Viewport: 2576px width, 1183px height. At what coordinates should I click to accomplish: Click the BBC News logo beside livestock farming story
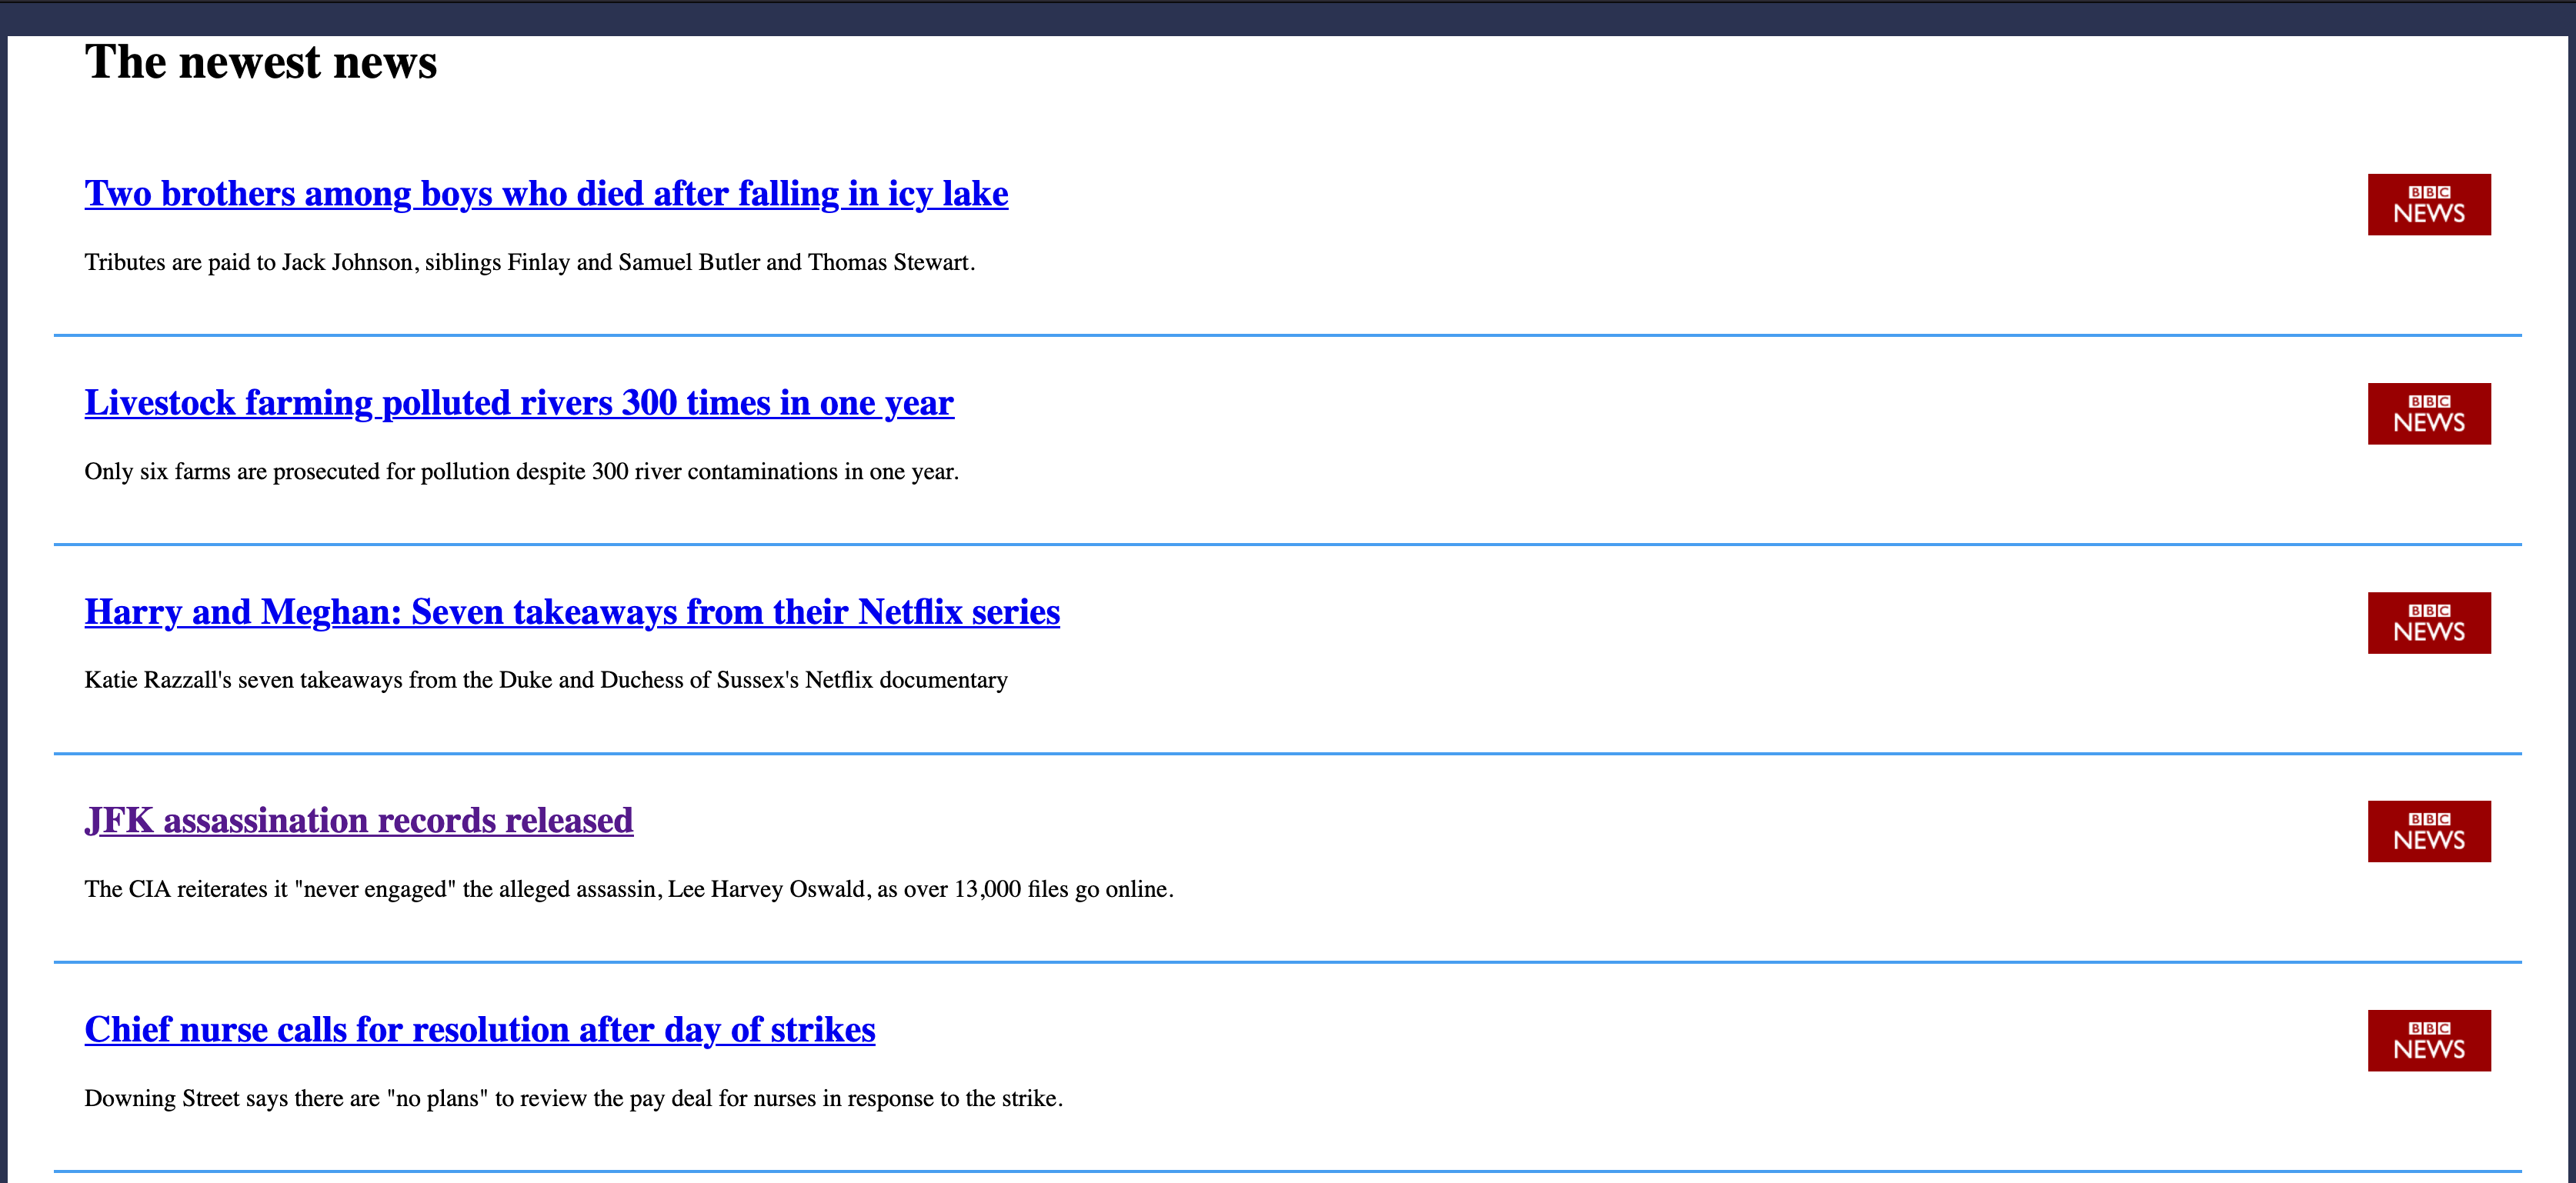click(2428, 413)
